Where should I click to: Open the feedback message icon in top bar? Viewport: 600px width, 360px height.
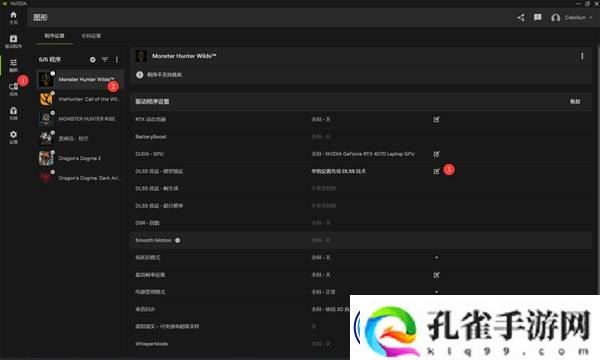[x=538, y=17]
